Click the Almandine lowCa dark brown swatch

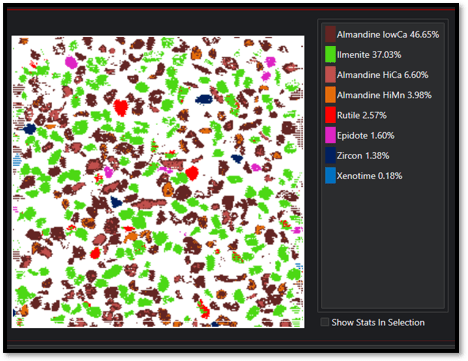point(330,34)
